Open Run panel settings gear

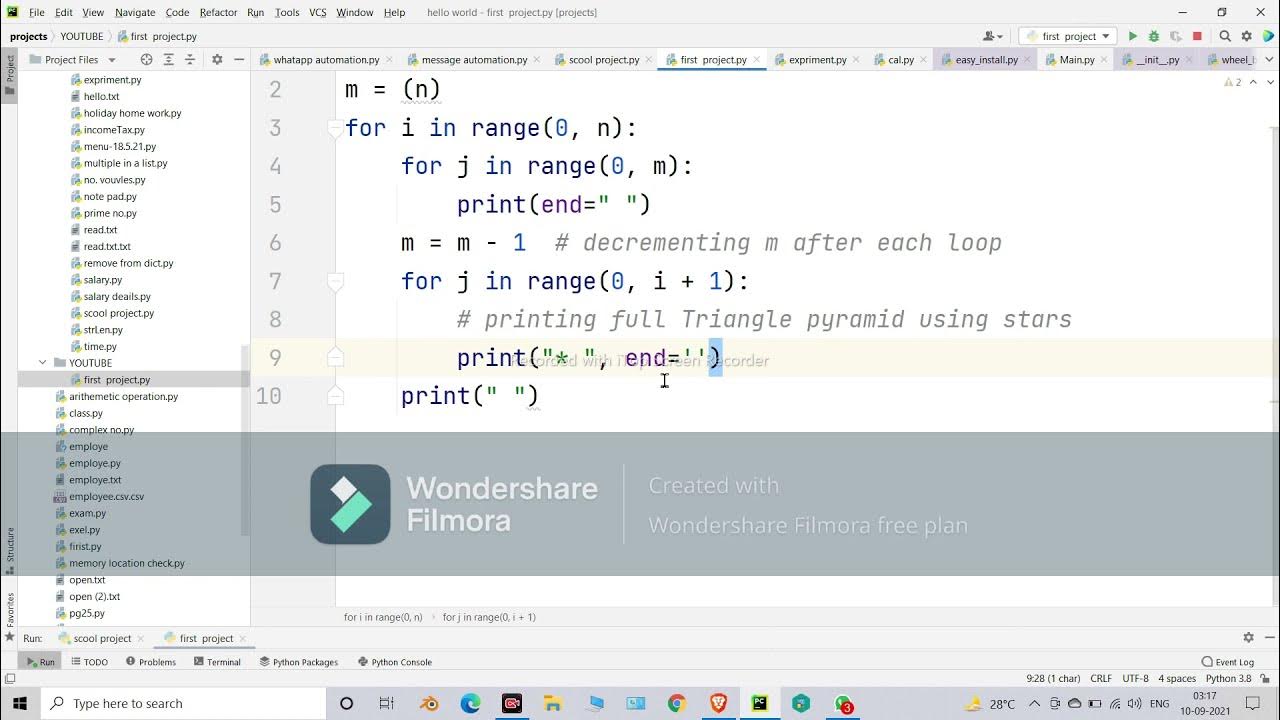tap(1248, 638)
